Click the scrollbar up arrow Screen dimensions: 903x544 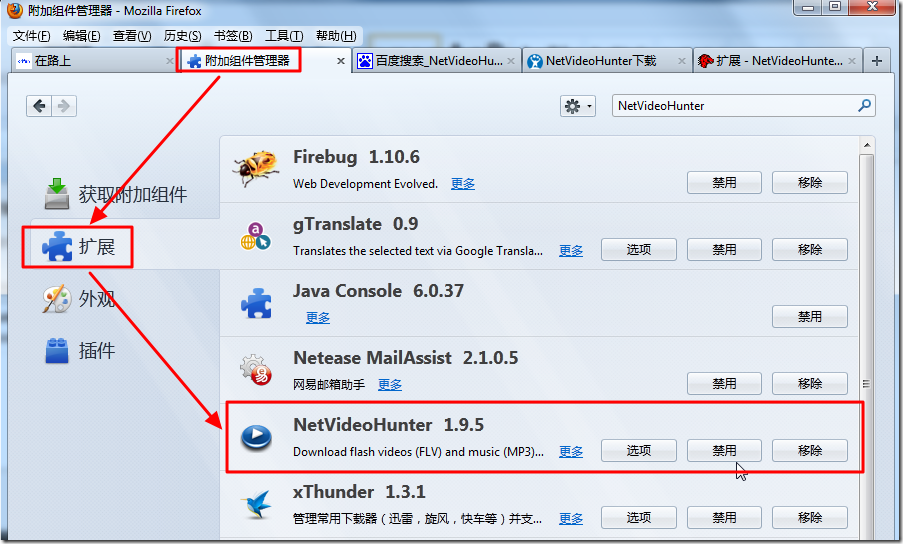[867, 145]
